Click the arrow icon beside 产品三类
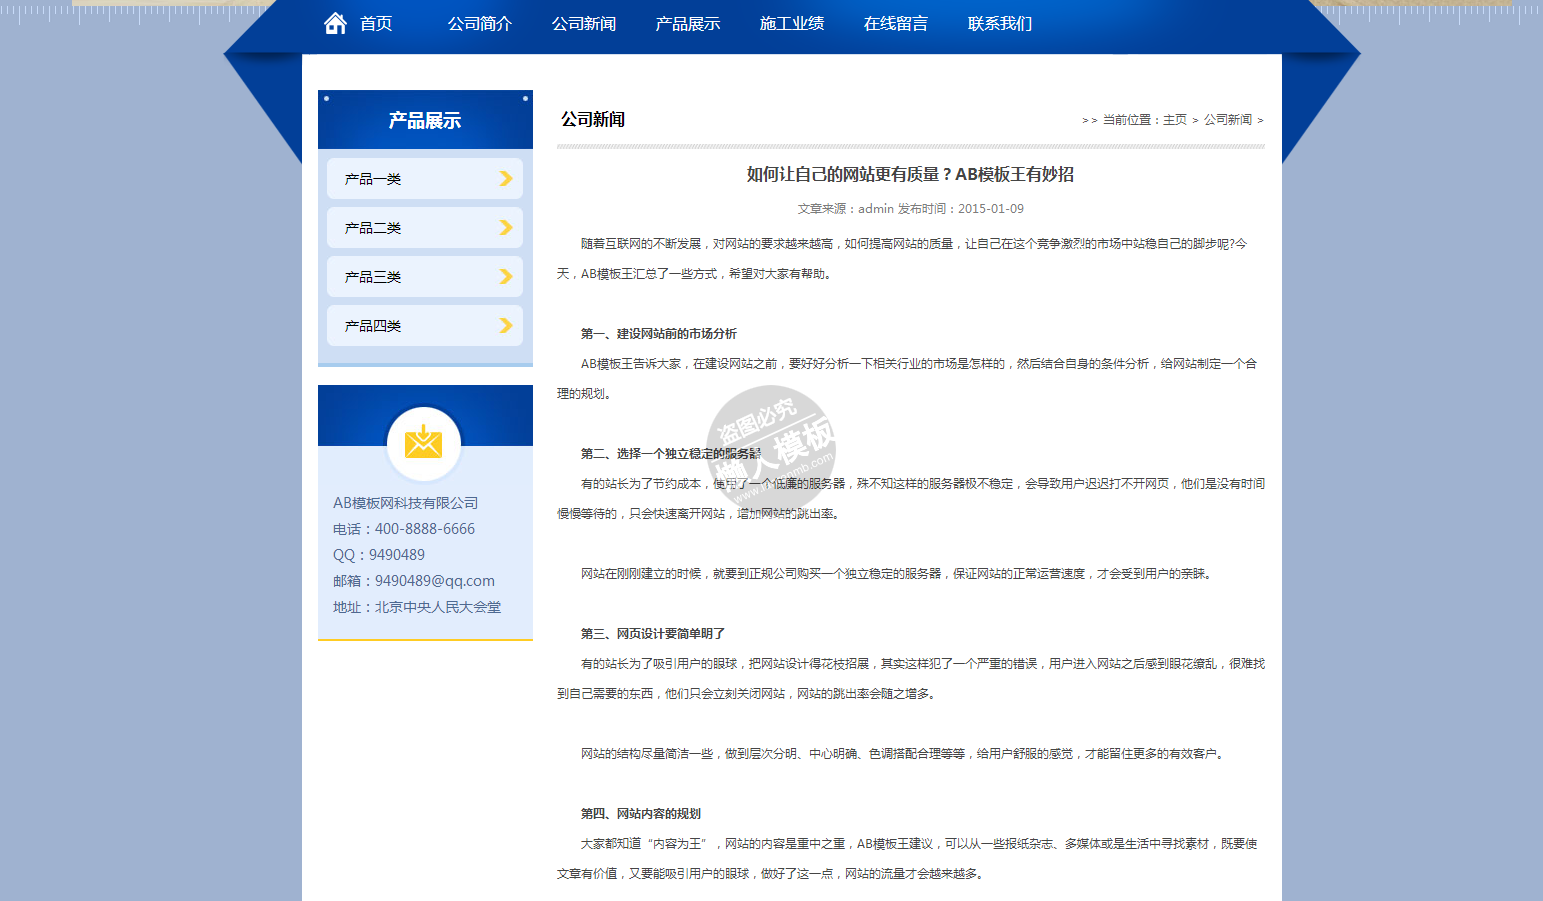 tap(505, 277)
